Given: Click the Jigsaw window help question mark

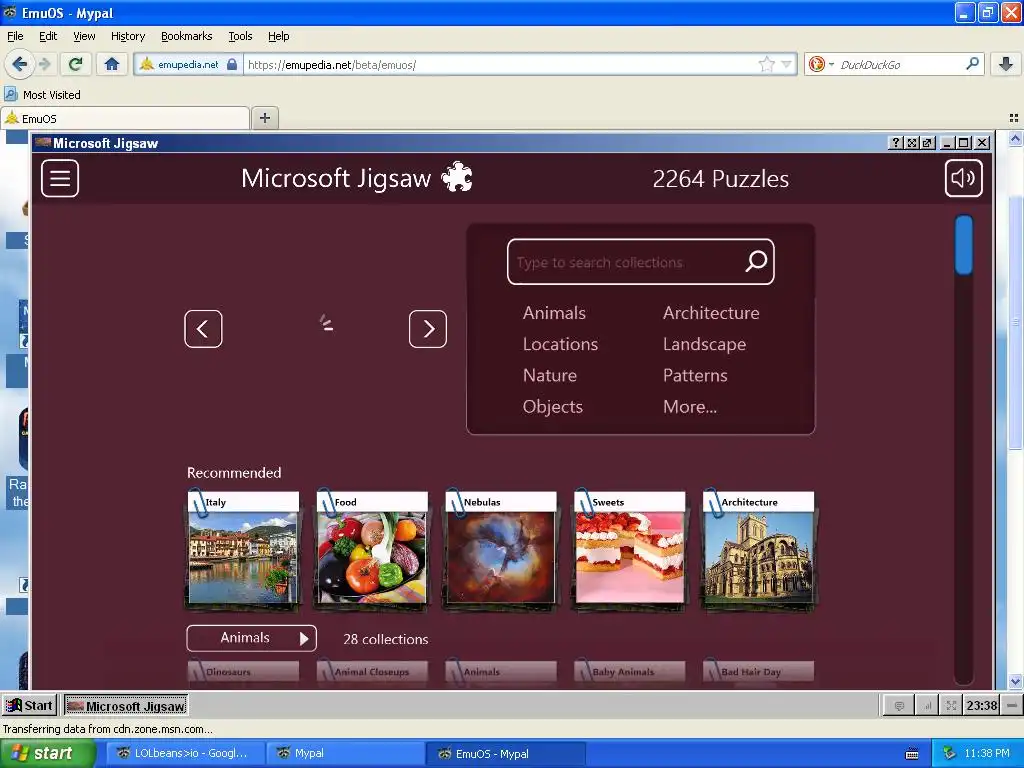Looking at the screenshot, I should coord(896,143).
